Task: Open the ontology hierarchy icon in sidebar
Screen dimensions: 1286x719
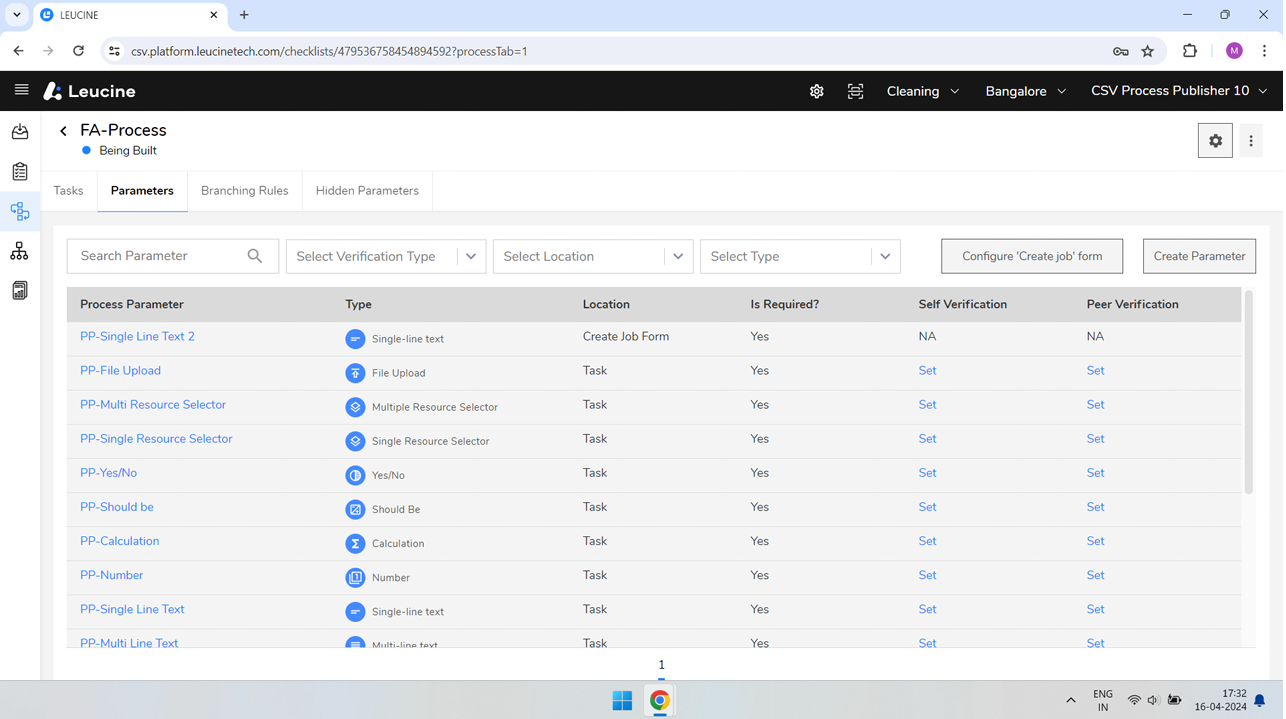Action: tap(20, 251)
